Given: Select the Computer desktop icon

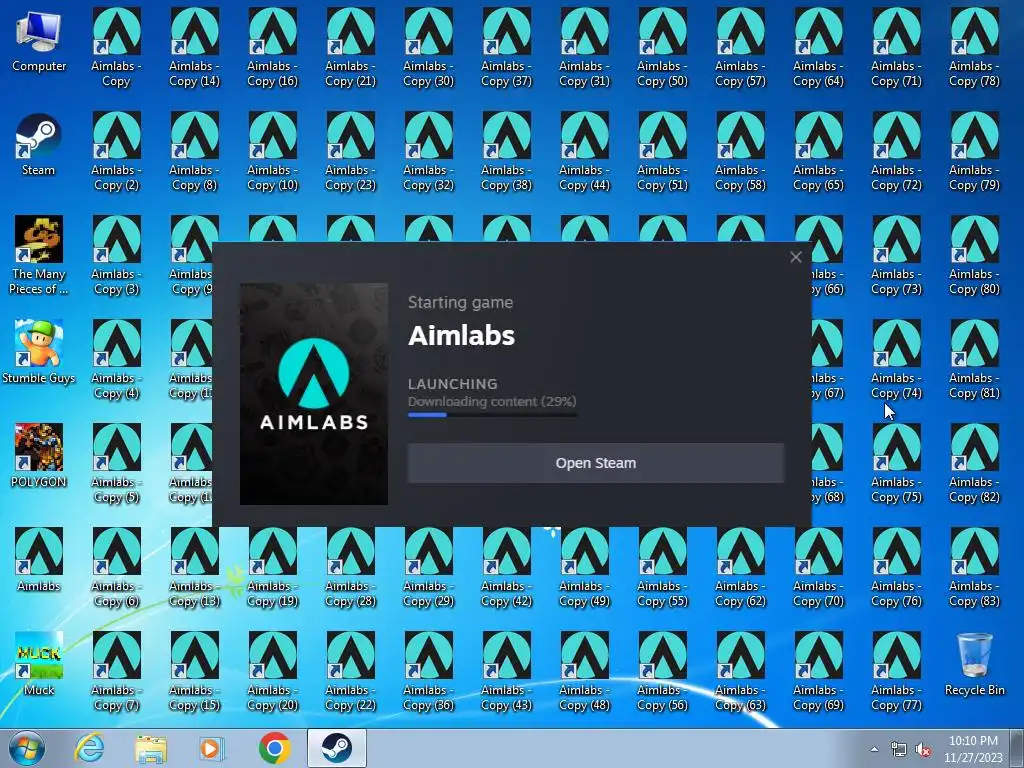Looking at the screenshot, I should pos(39,41).
